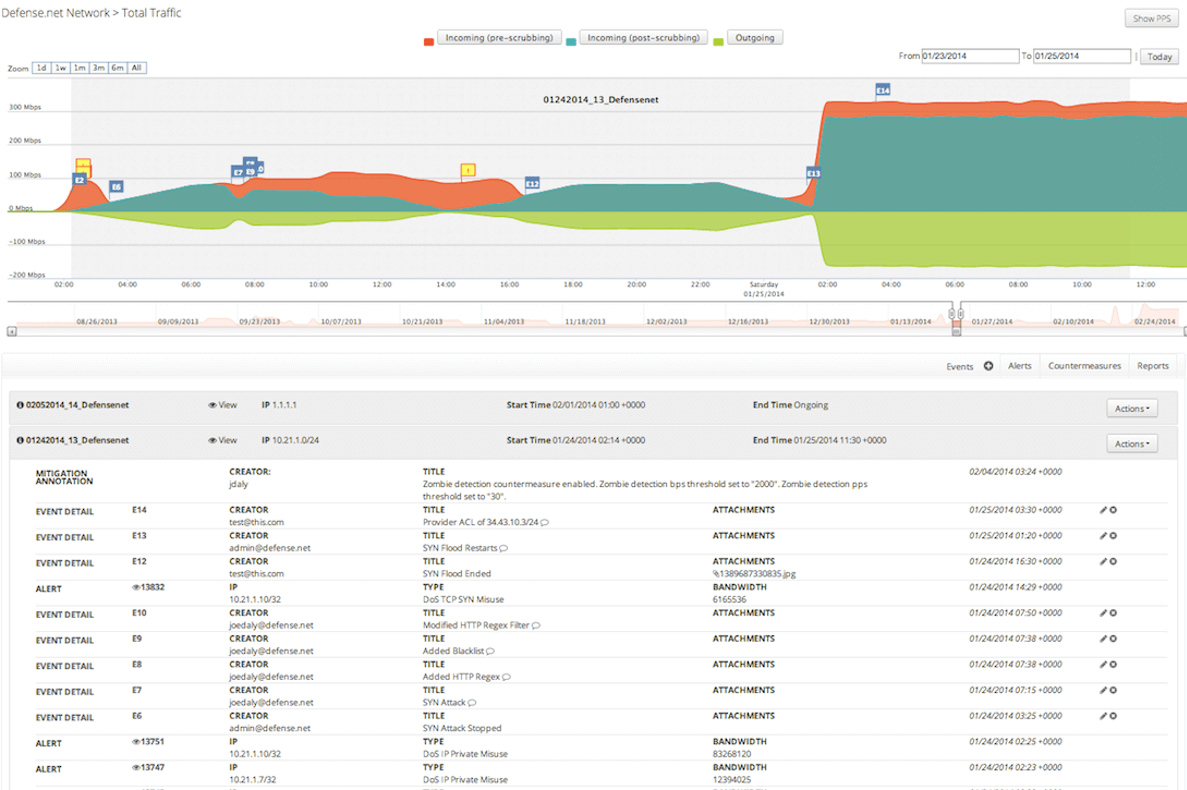Click the navigator left scroll arrow
The height and width of the screenshot is (790, 1187).
11,331
